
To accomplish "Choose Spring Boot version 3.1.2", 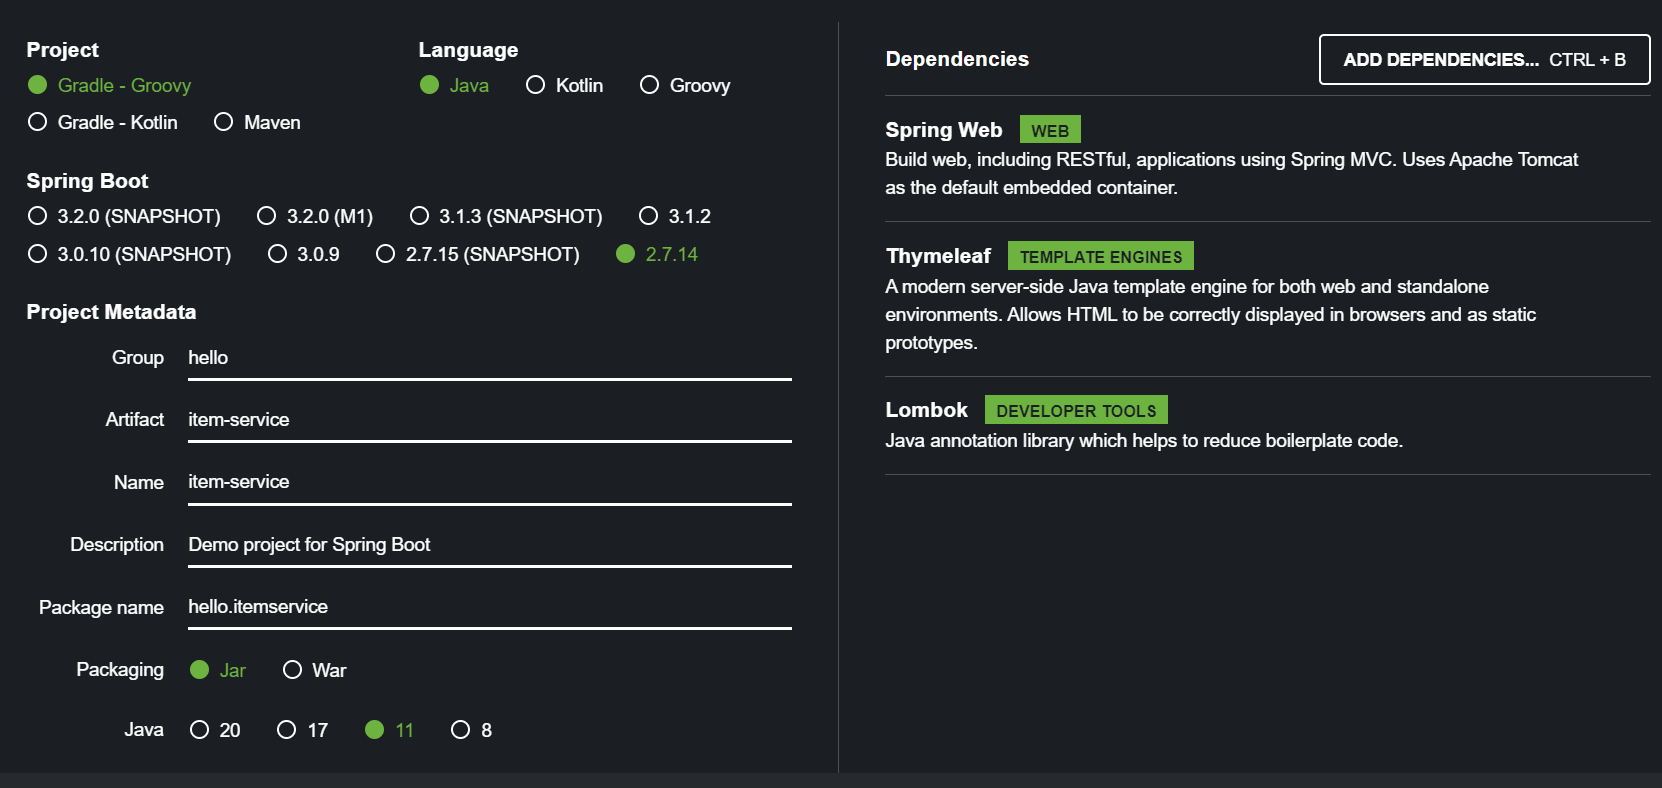I will click(676, 216).
